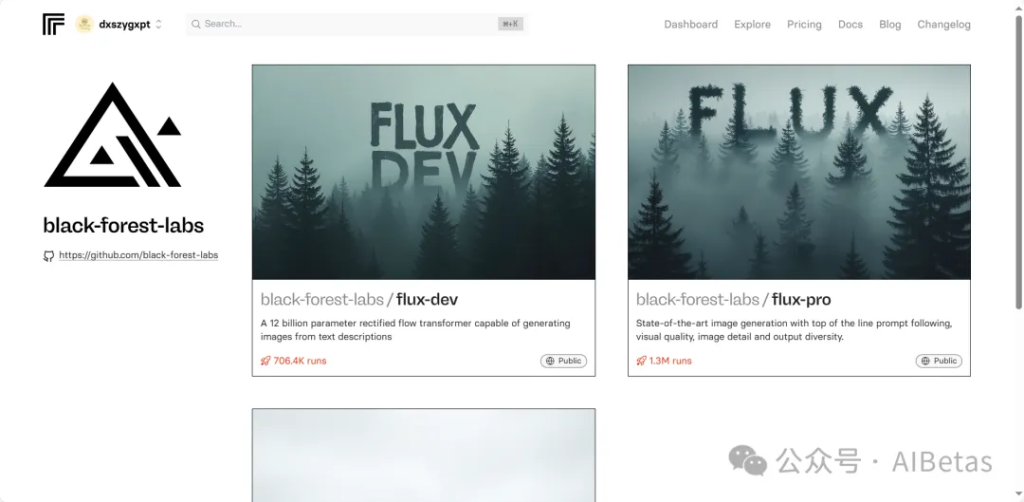
Task: Click the dxszygxpt user avatar
Action: pos(84,24)
